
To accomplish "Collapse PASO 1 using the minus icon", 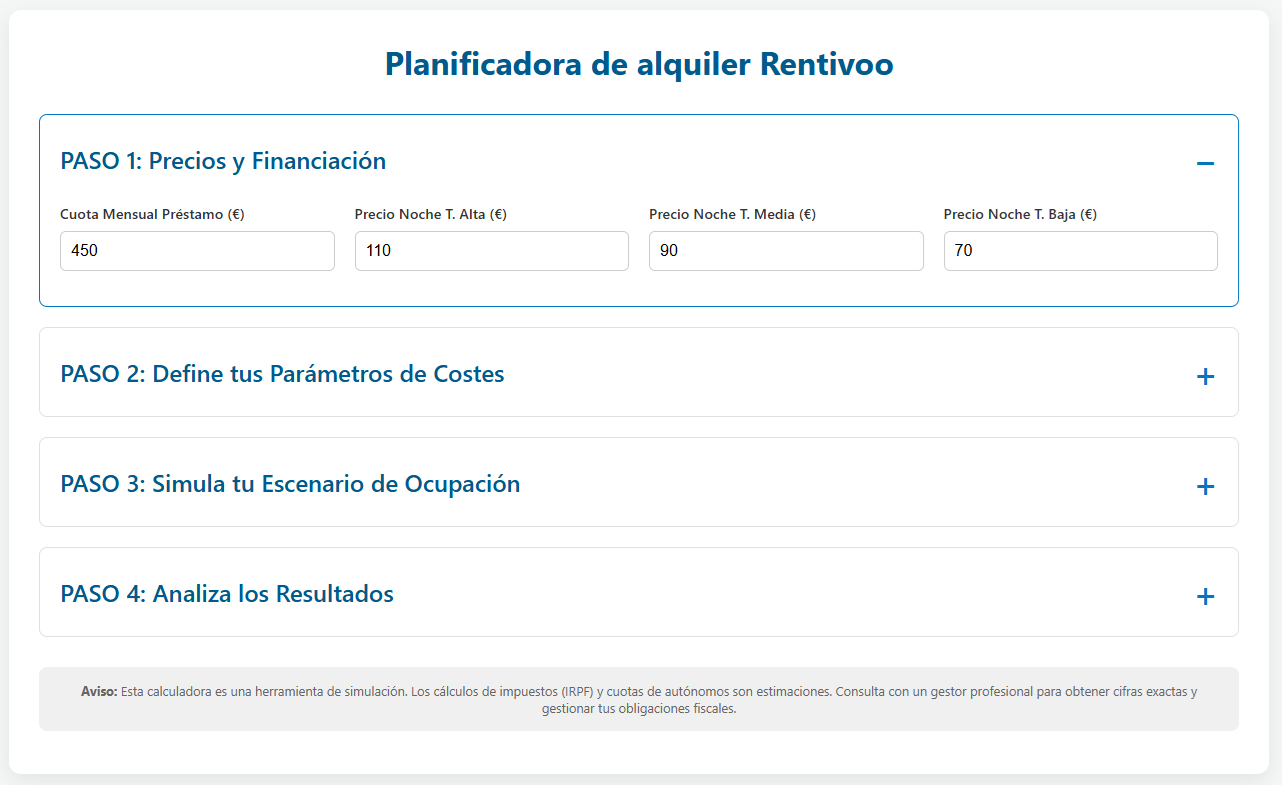I will [x=1205, y=163].
